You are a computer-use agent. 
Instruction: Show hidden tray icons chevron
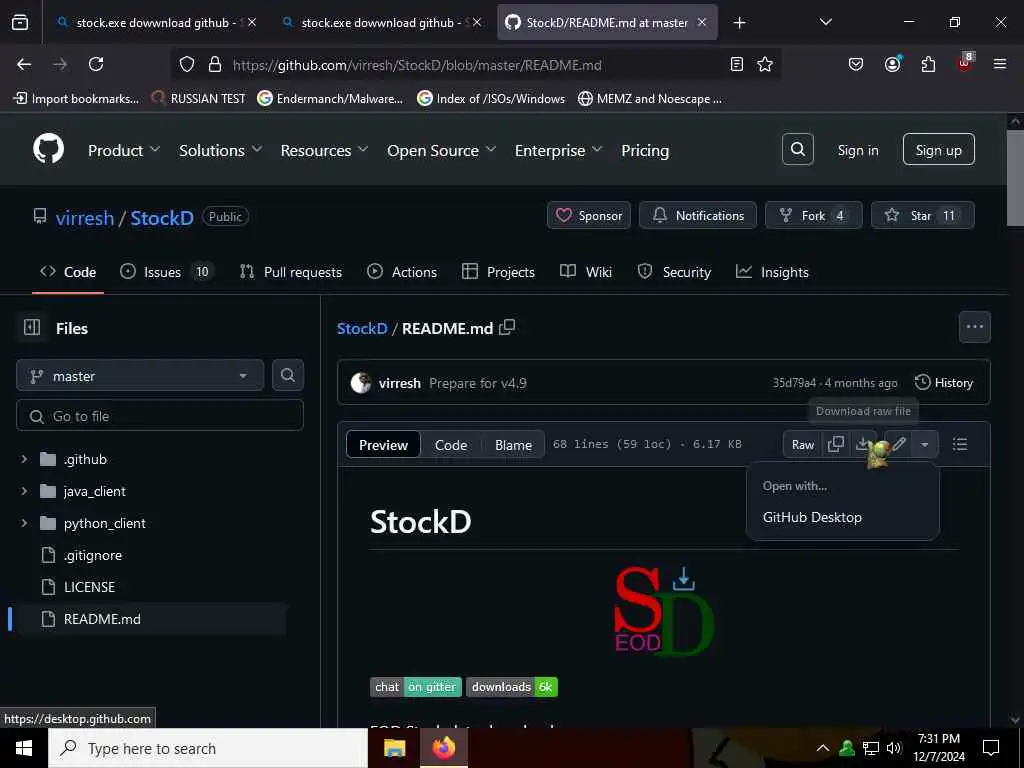pyautogui.click(x=823, y=748)
